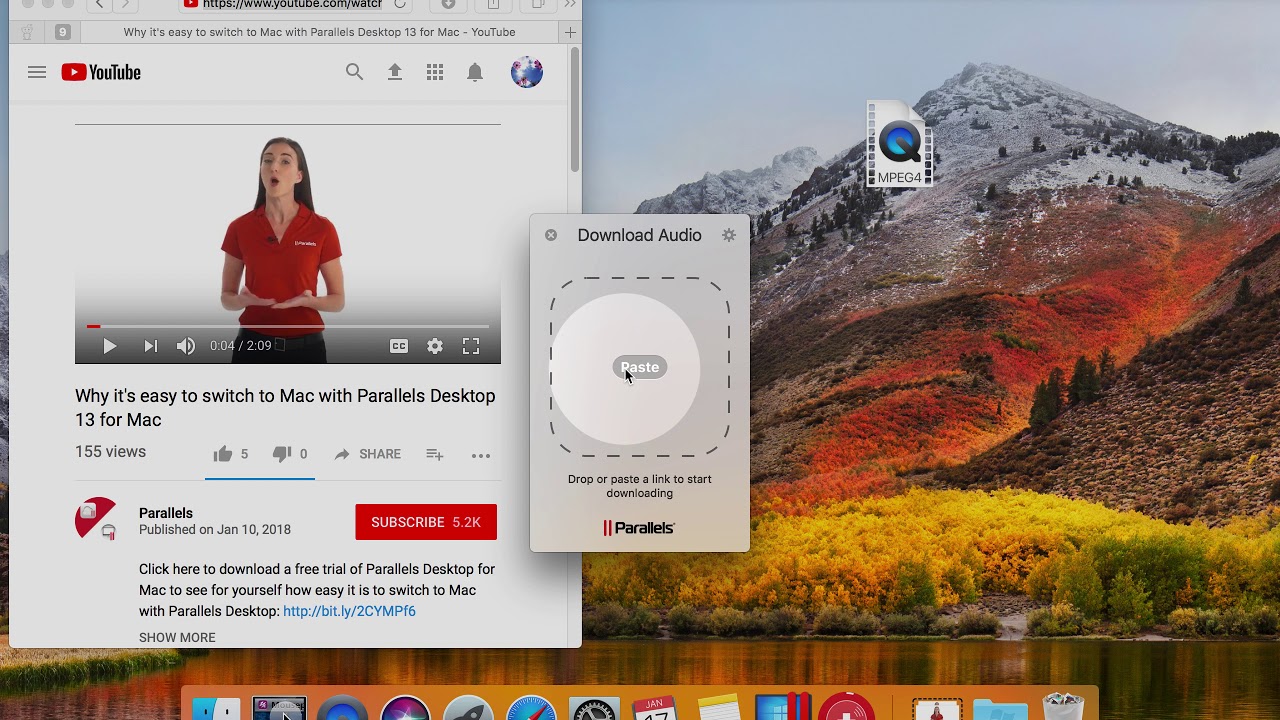Open Siri from the Dock

[405, 707]
